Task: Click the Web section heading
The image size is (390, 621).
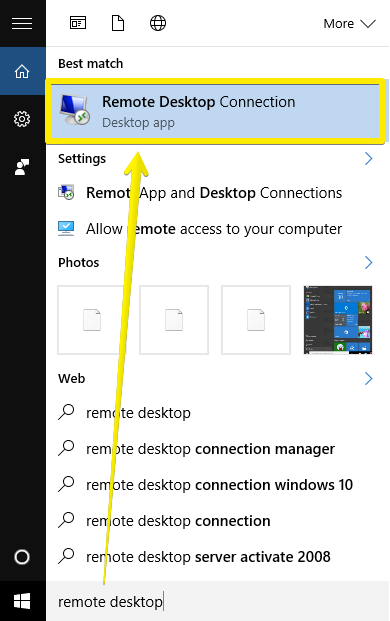Action: point(71,379)
